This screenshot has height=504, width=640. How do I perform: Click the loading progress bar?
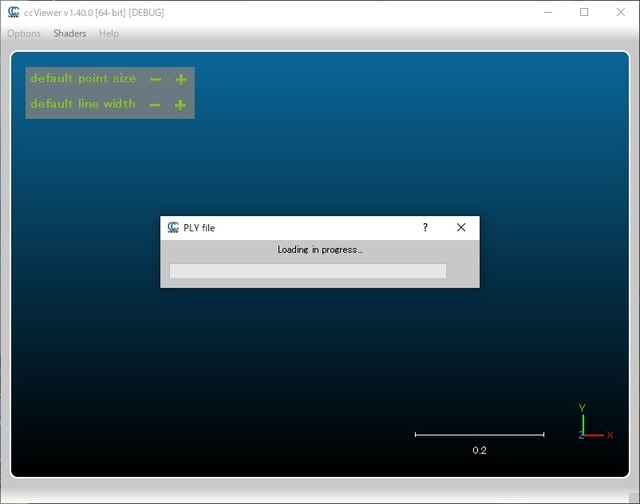[307, 271]
